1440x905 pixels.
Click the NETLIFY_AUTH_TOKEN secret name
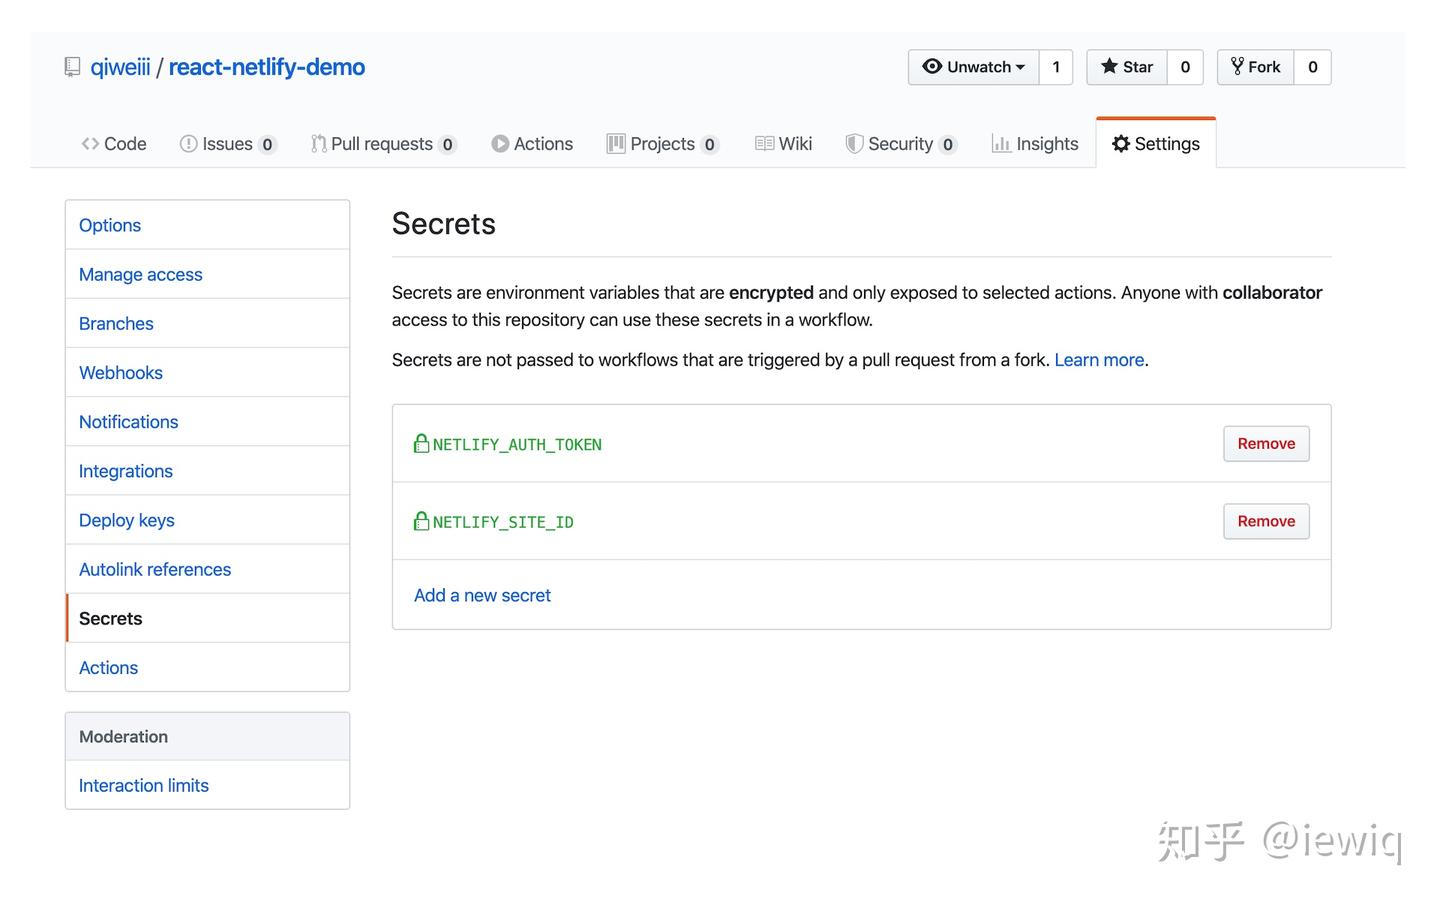(517, 444)
